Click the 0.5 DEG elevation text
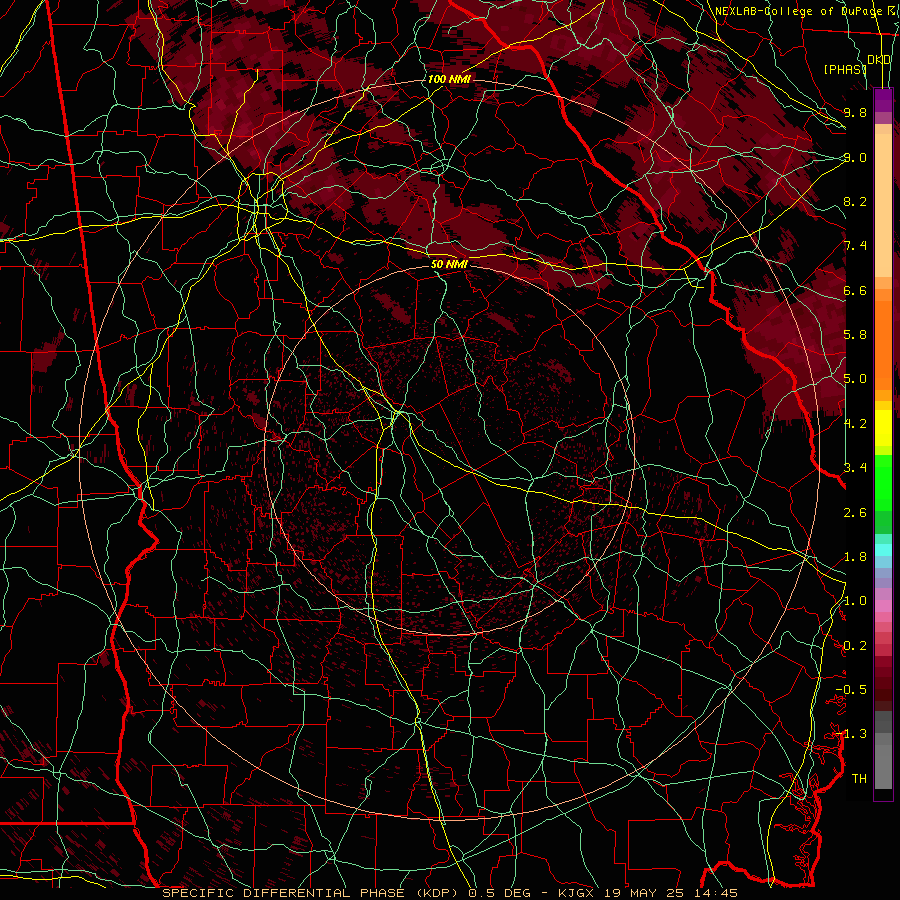The image size is (900, 900). [499, 893]
